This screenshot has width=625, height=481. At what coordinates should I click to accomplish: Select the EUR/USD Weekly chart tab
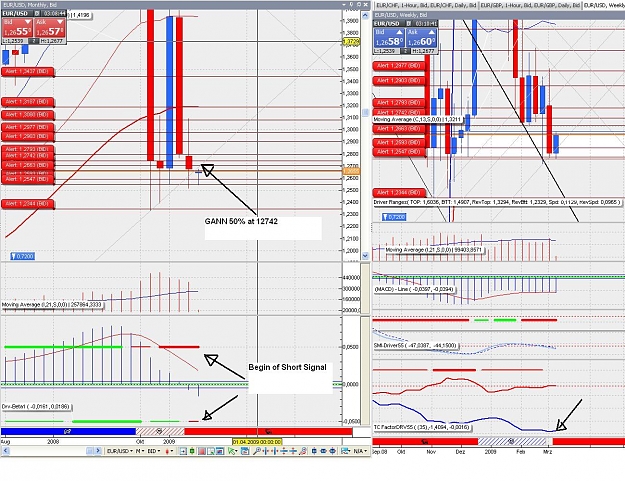[x=604, y=5]
